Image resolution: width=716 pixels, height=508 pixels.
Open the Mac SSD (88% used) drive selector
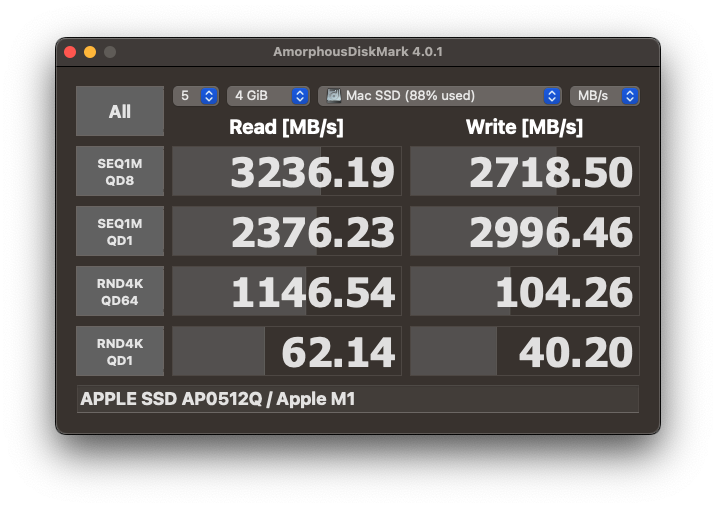pyautogui.click(x=440, y=96)
